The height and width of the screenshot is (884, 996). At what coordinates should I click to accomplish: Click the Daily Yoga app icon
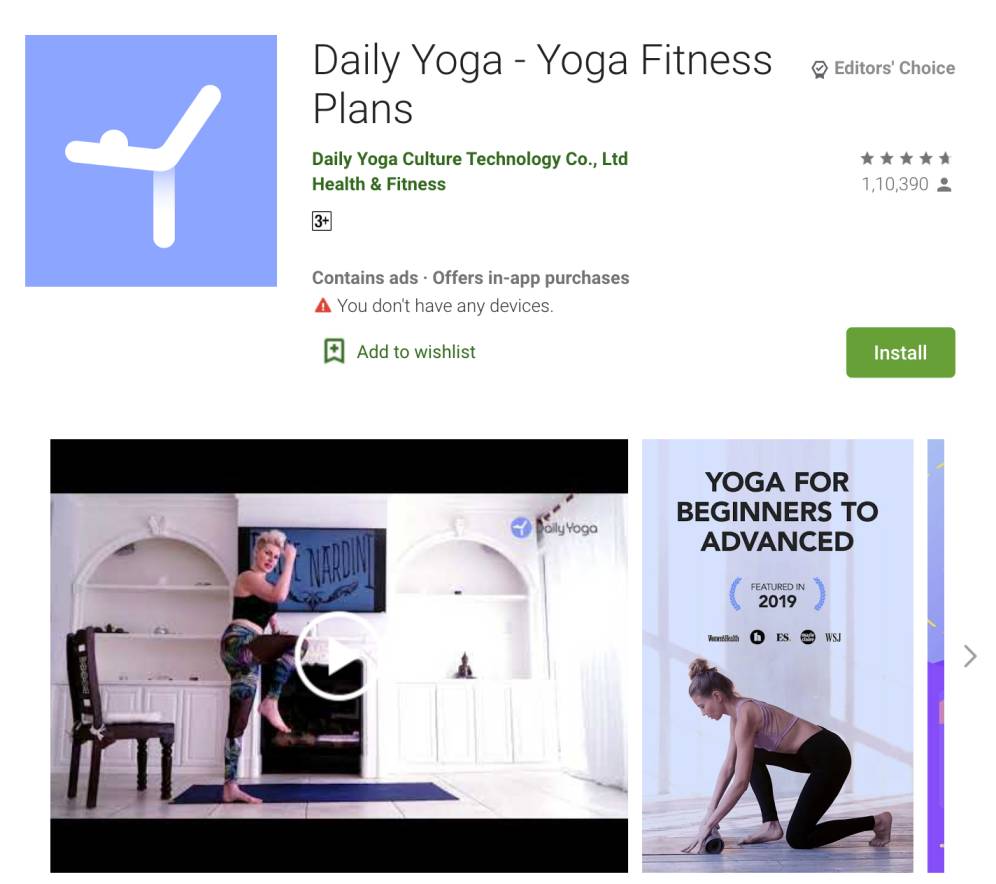[151, 161]
